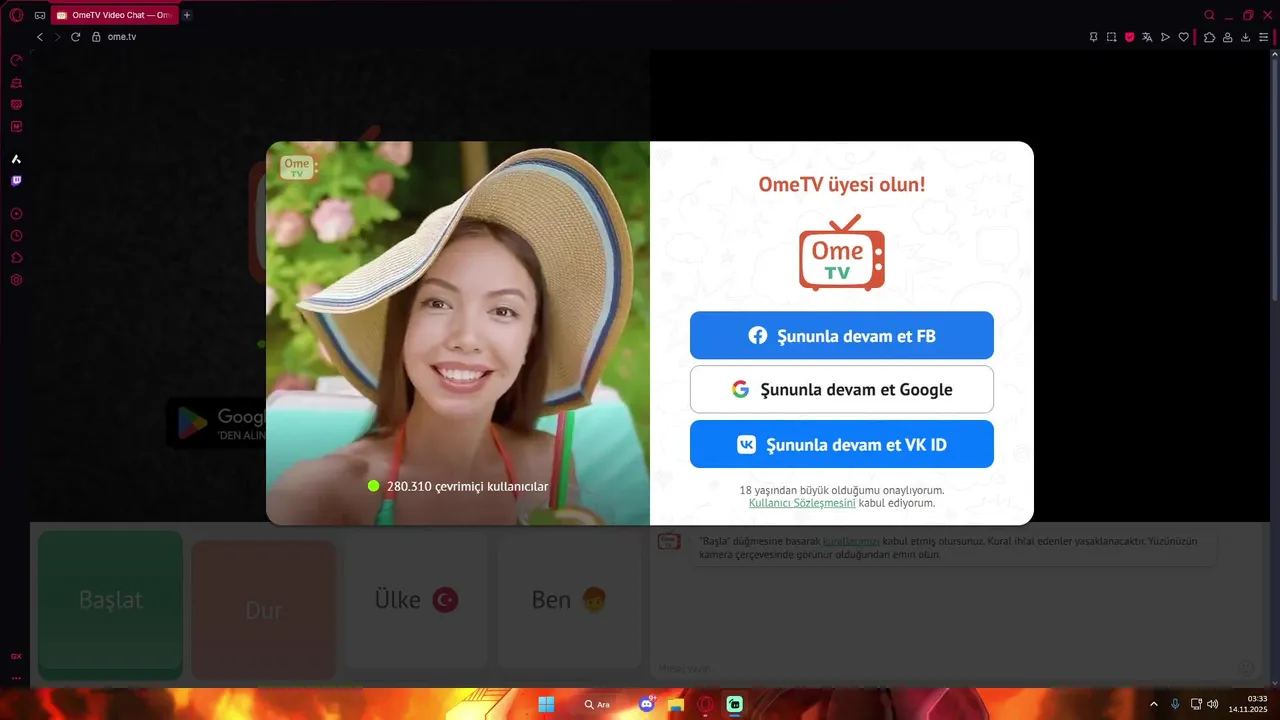Continue with FB login button

pos(842,335)
